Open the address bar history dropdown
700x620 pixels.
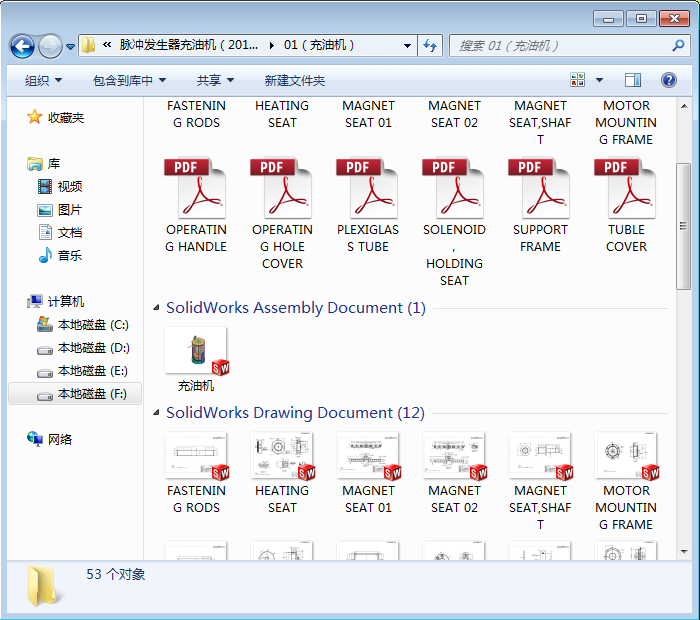click(x=407, y=46)
